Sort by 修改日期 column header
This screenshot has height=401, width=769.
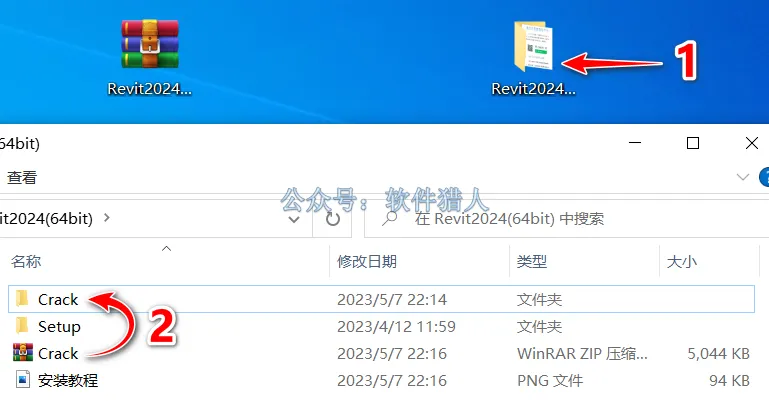pyautogui.click(x=367, y=261)
